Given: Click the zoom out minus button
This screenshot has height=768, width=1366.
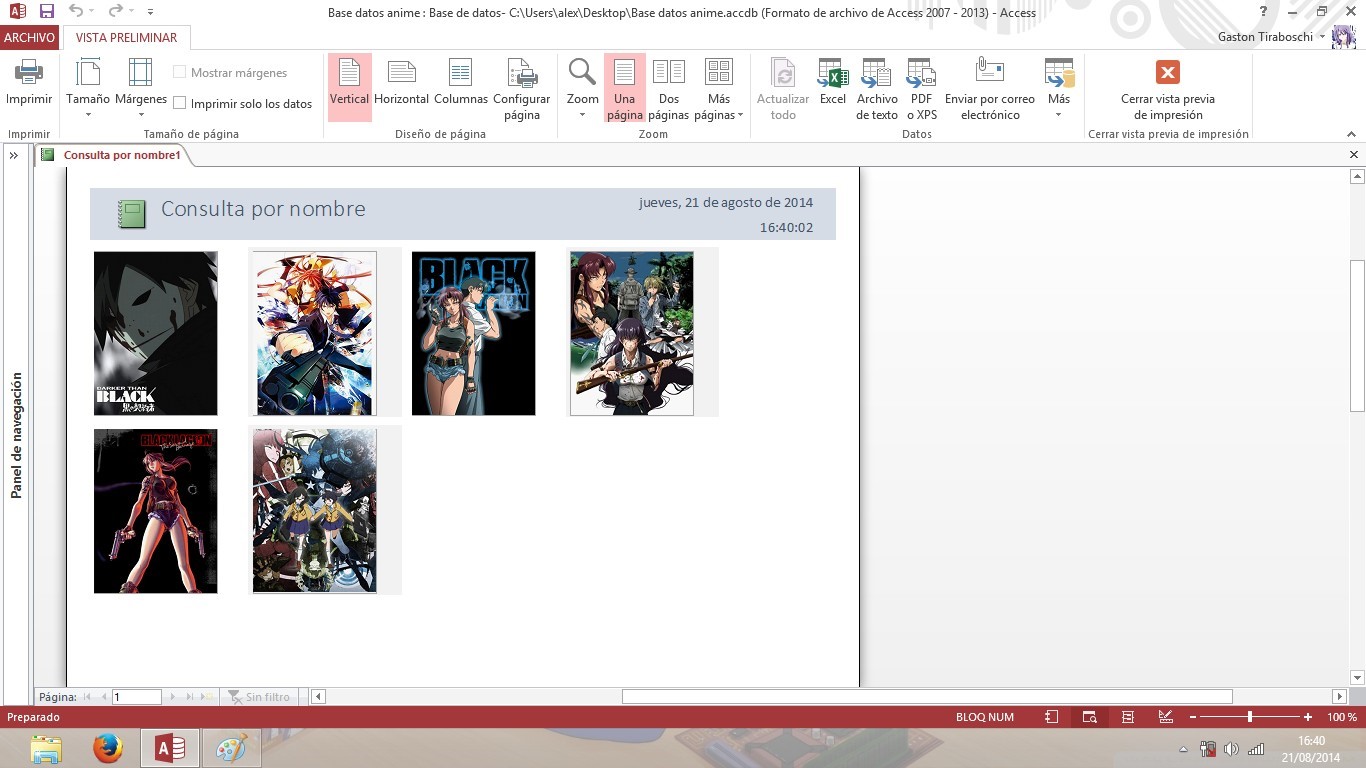Looking at the screenshot, I should [x=1192, y=717].
